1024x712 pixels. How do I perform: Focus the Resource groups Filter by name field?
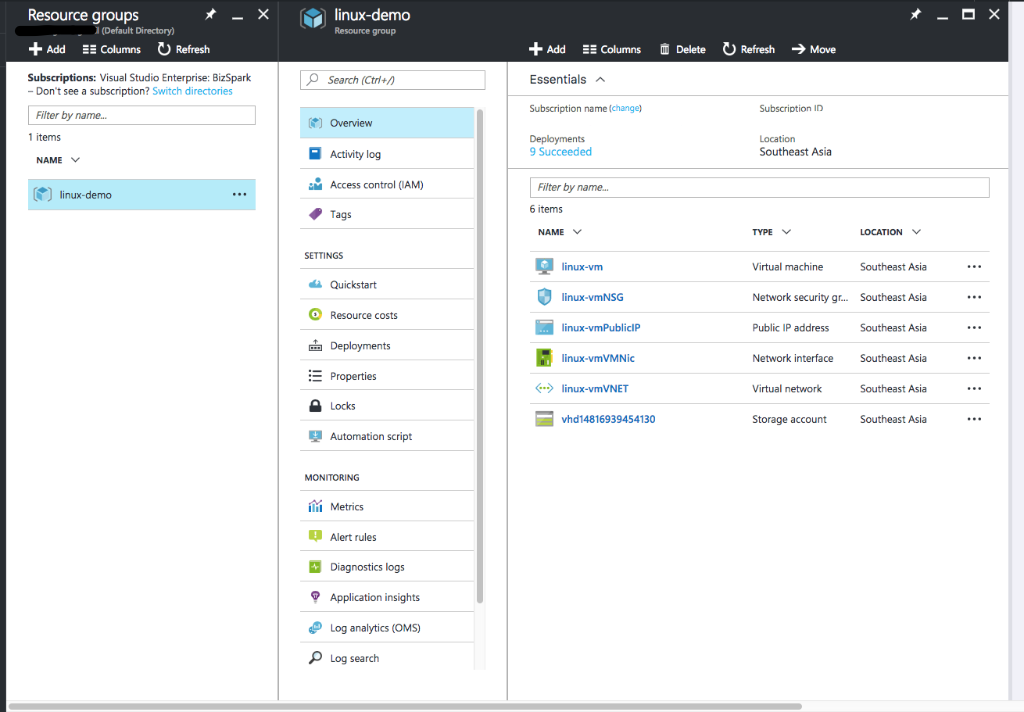[142, 115]
